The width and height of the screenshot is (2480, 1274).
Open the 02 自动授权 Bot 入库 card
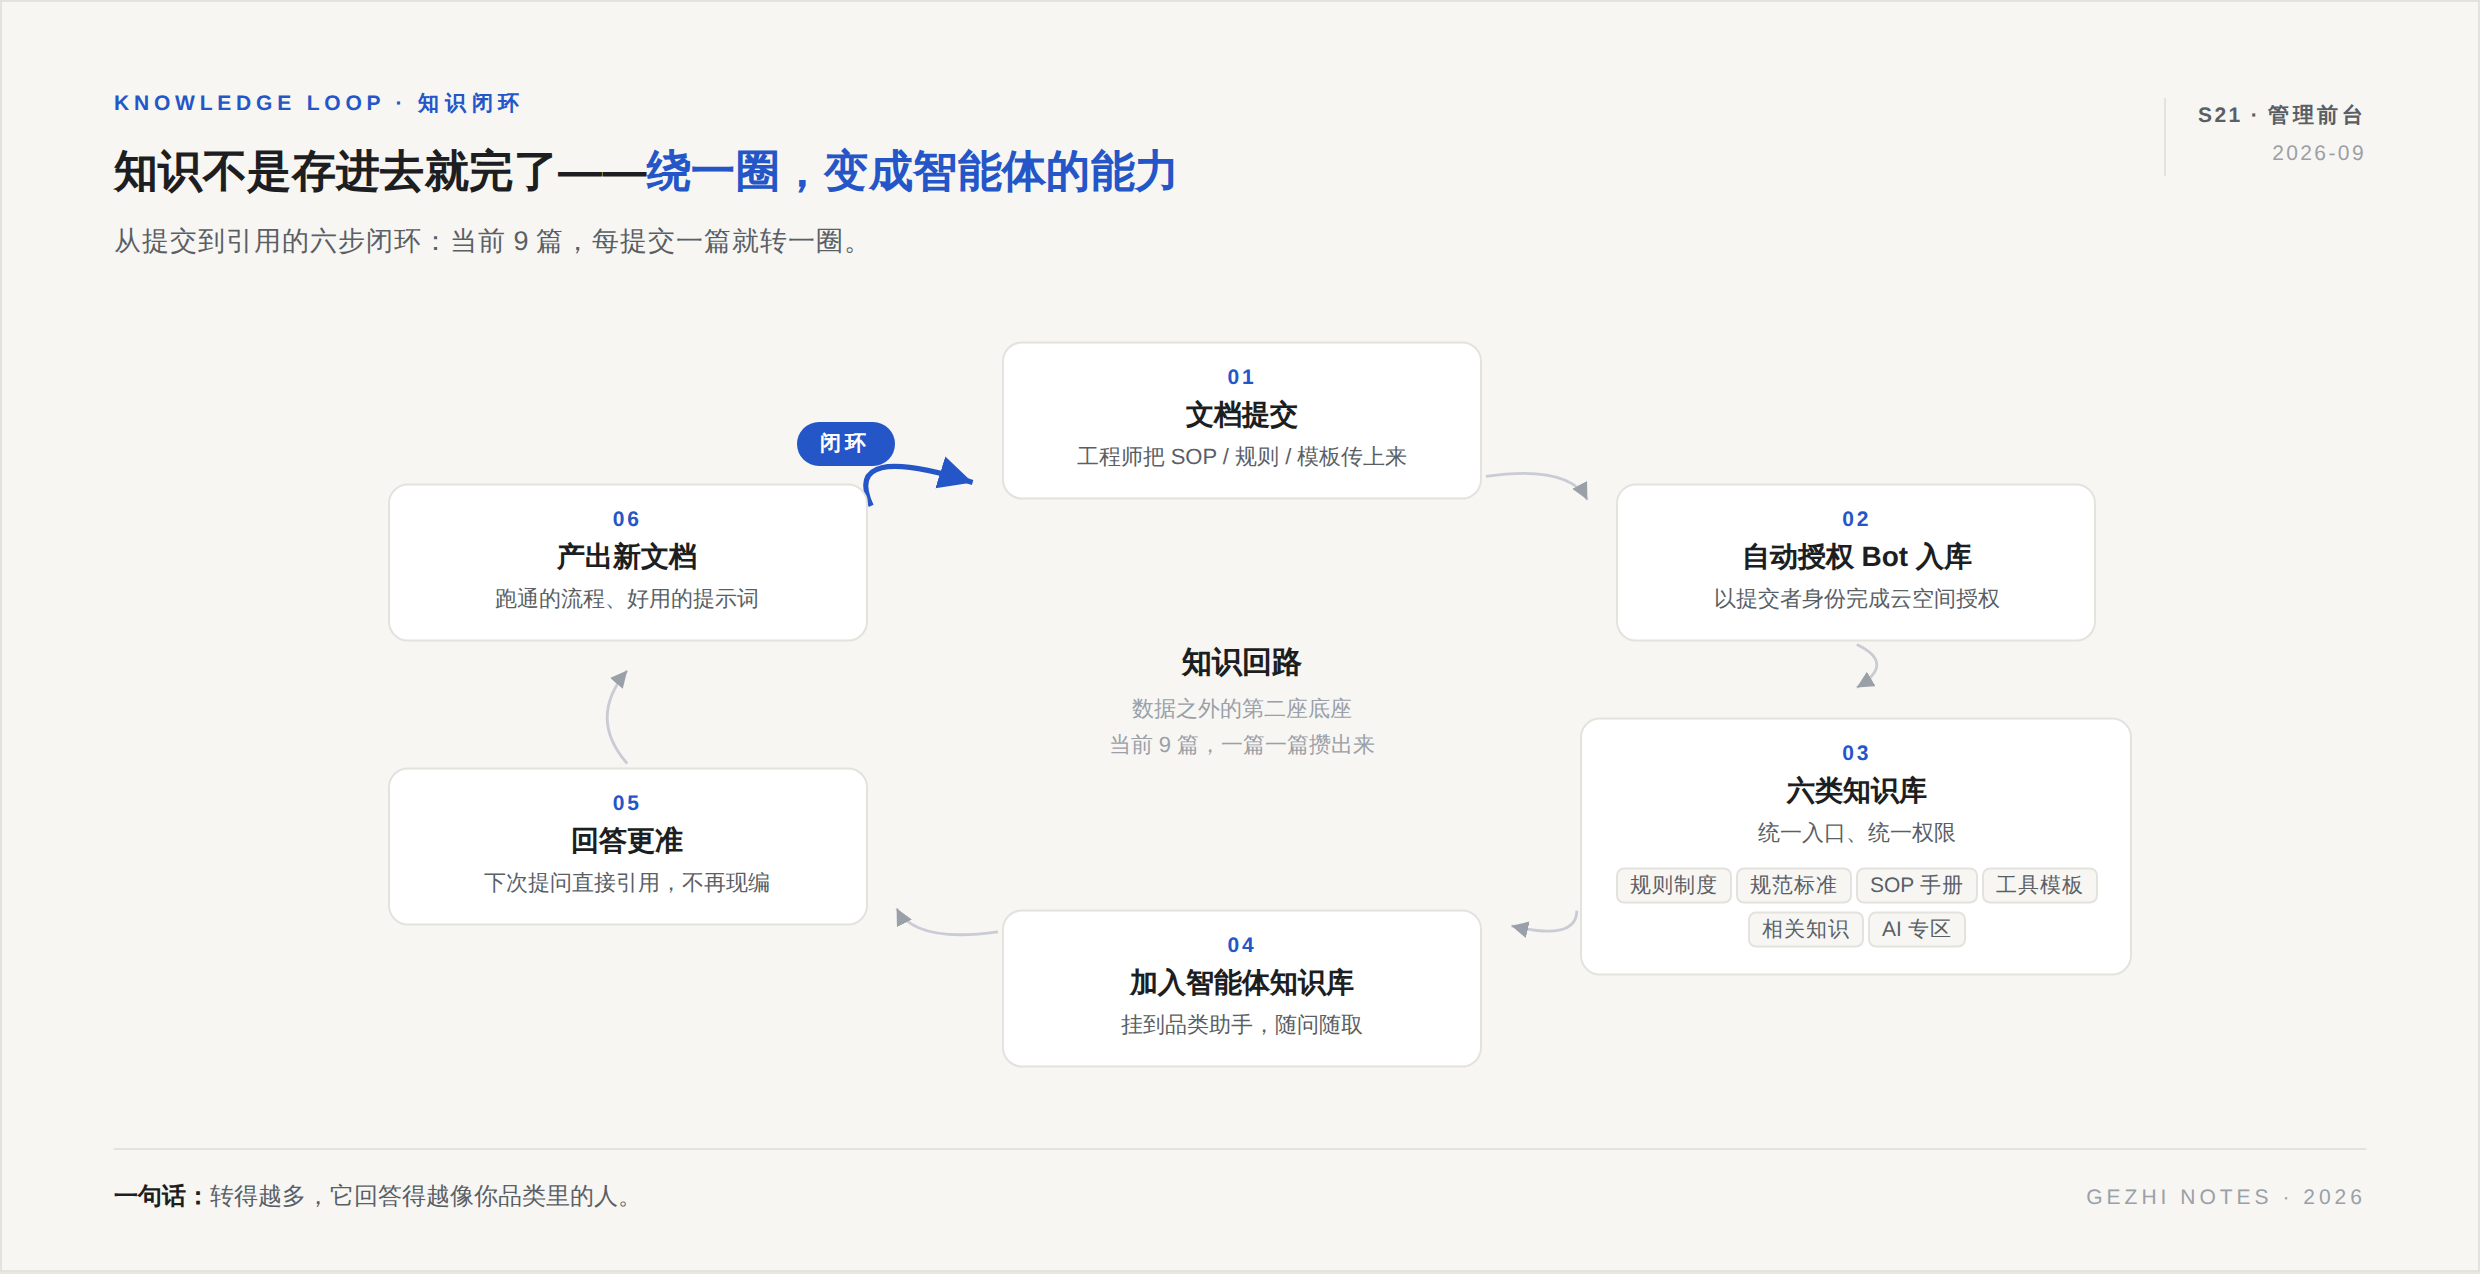(x=1855, y=562)
